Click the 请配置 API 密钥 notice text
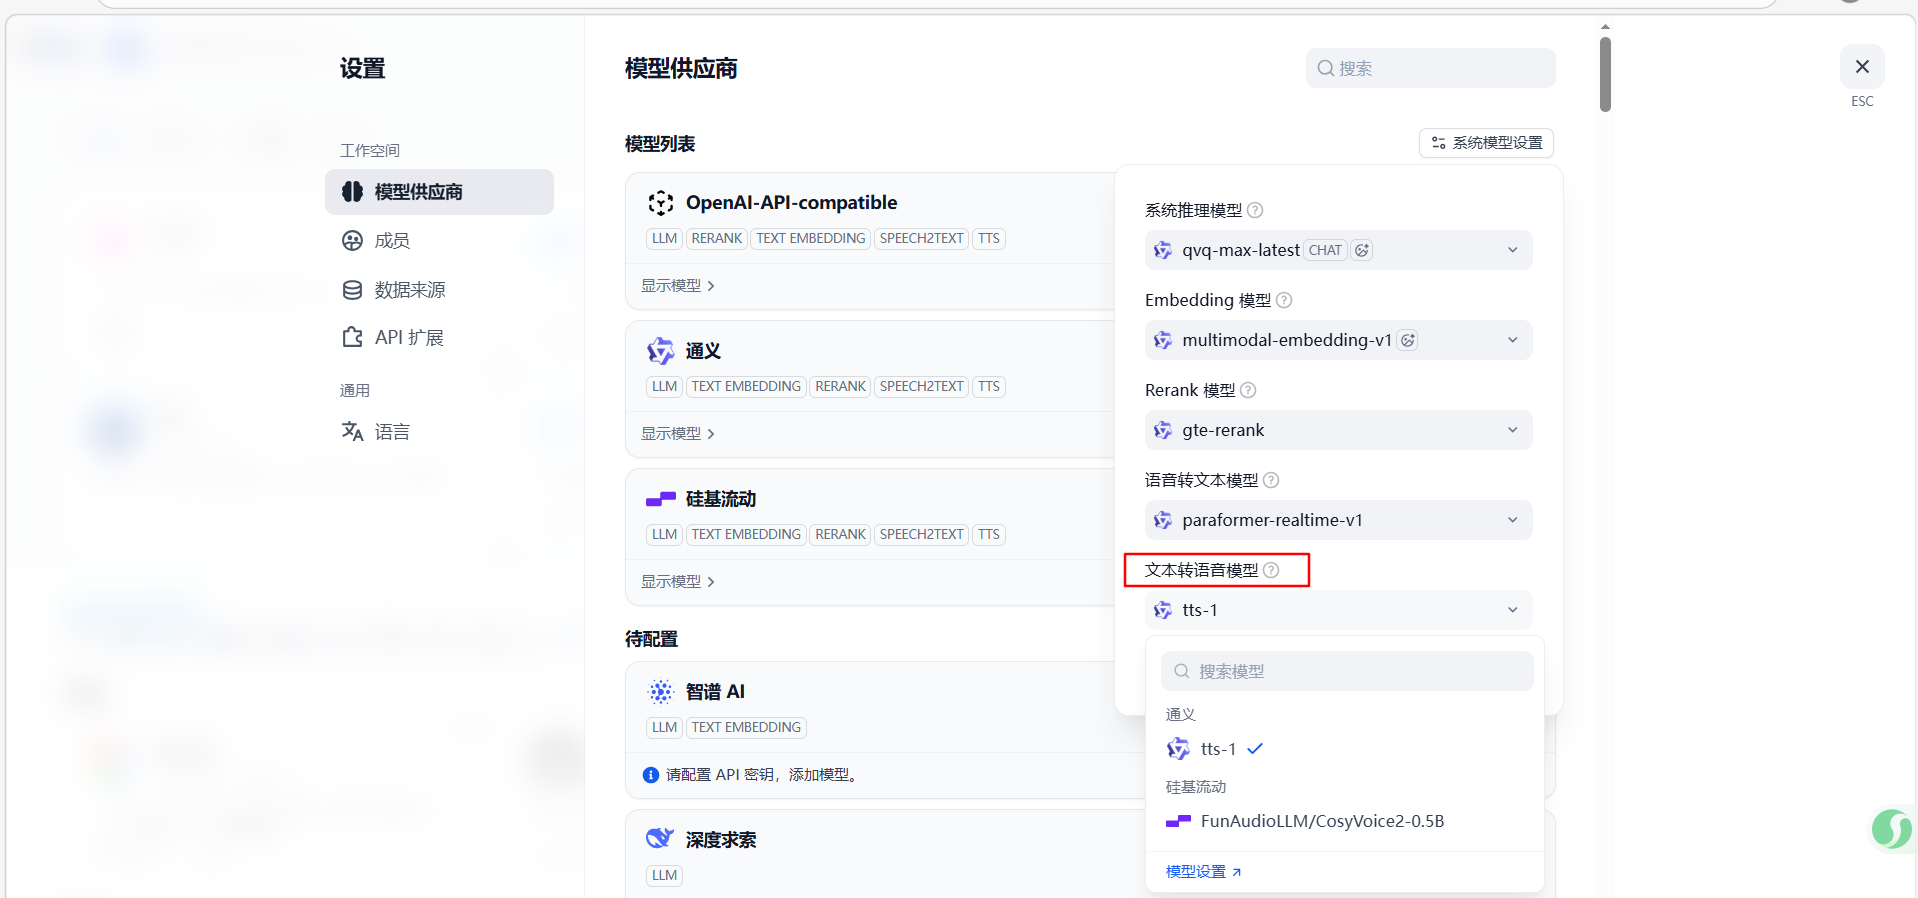1918x898 pixels. (764, 775)
